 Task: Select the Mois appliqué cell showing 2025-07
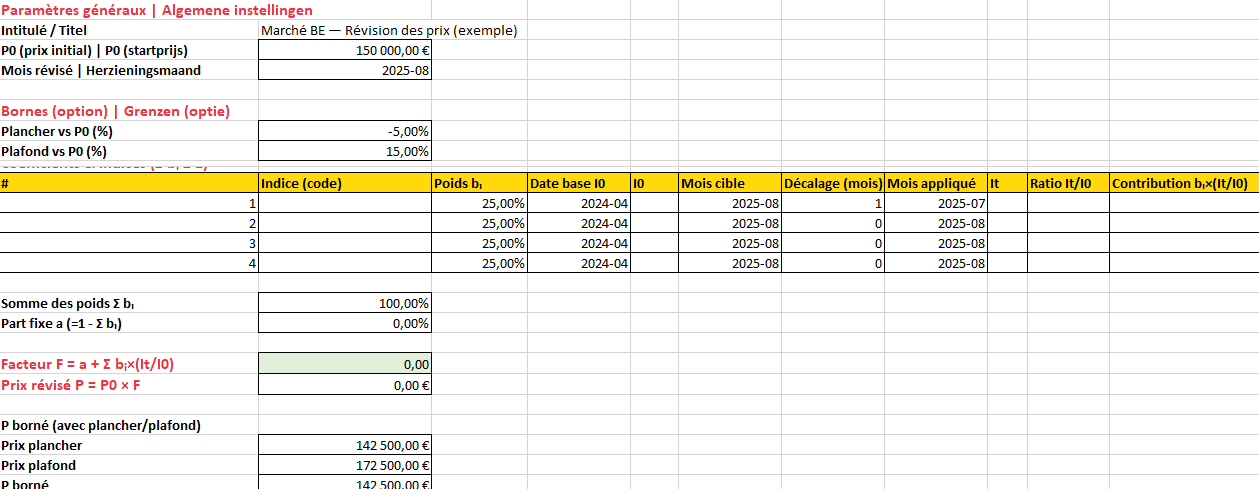[935, 203]
